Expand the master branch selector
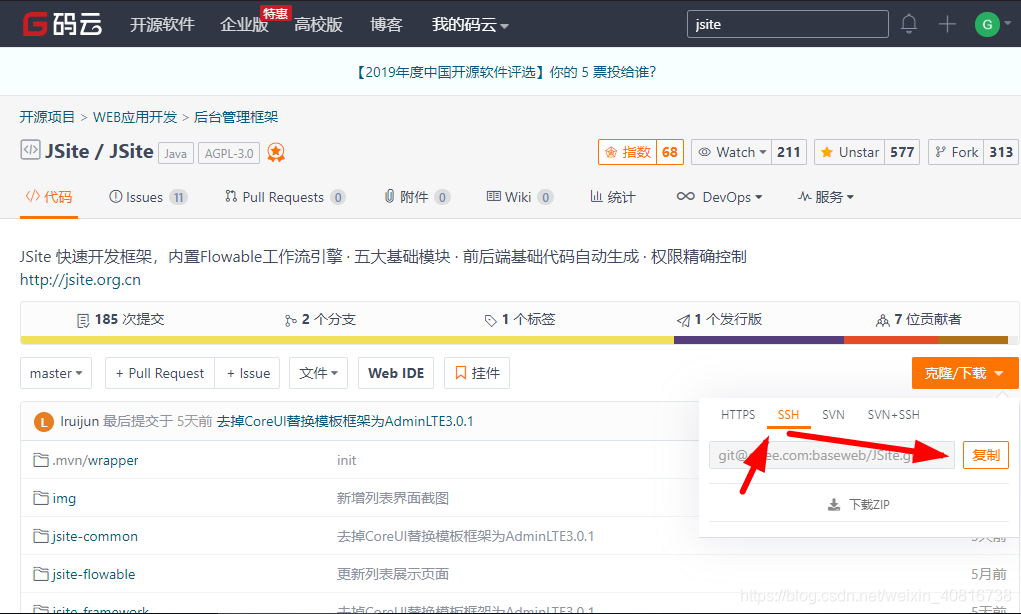This screenshot has width=1021, height=614. (56, 373)
